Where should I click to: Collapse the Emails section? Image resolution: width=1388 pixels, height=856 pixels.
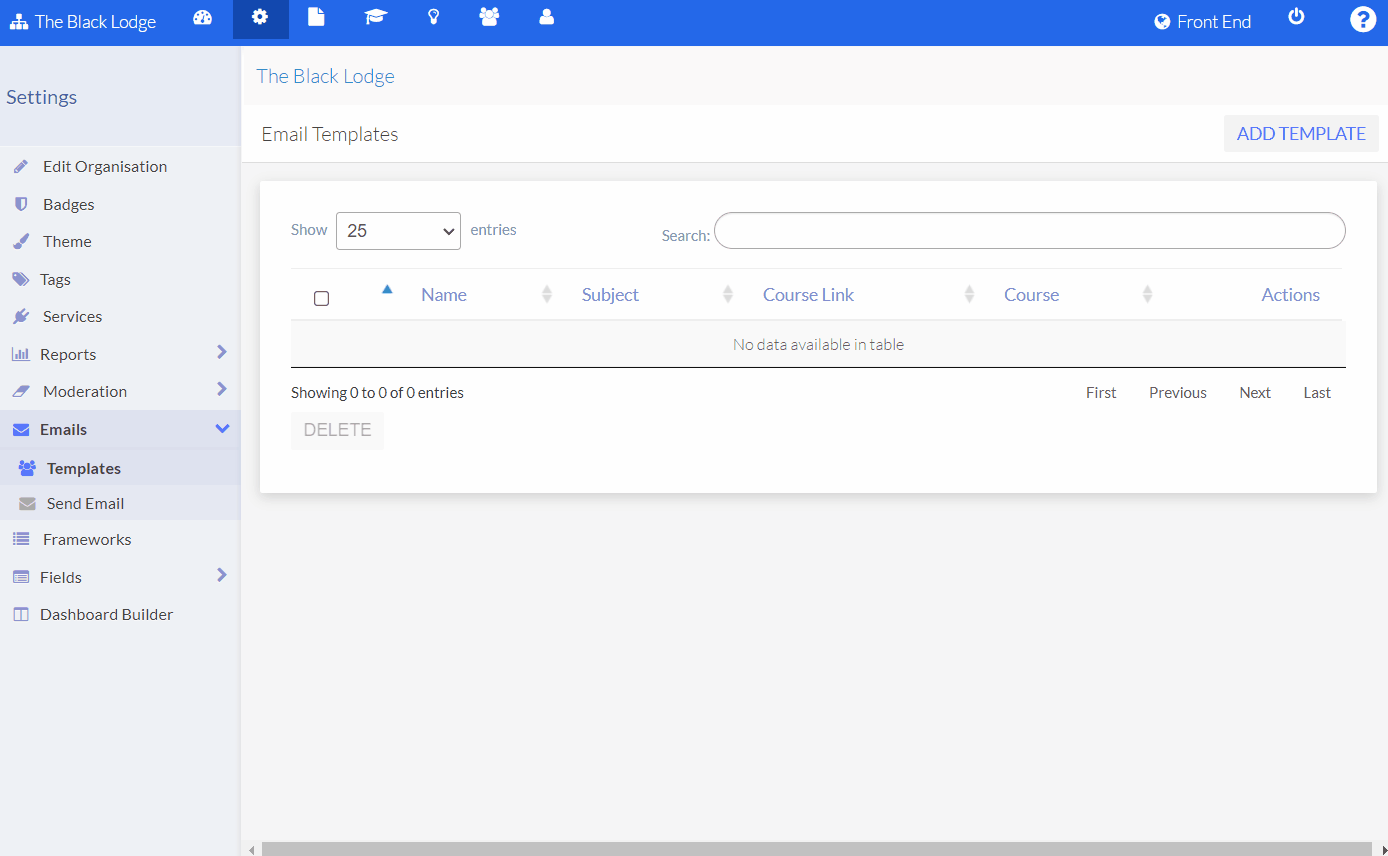(x=65, y=429)
